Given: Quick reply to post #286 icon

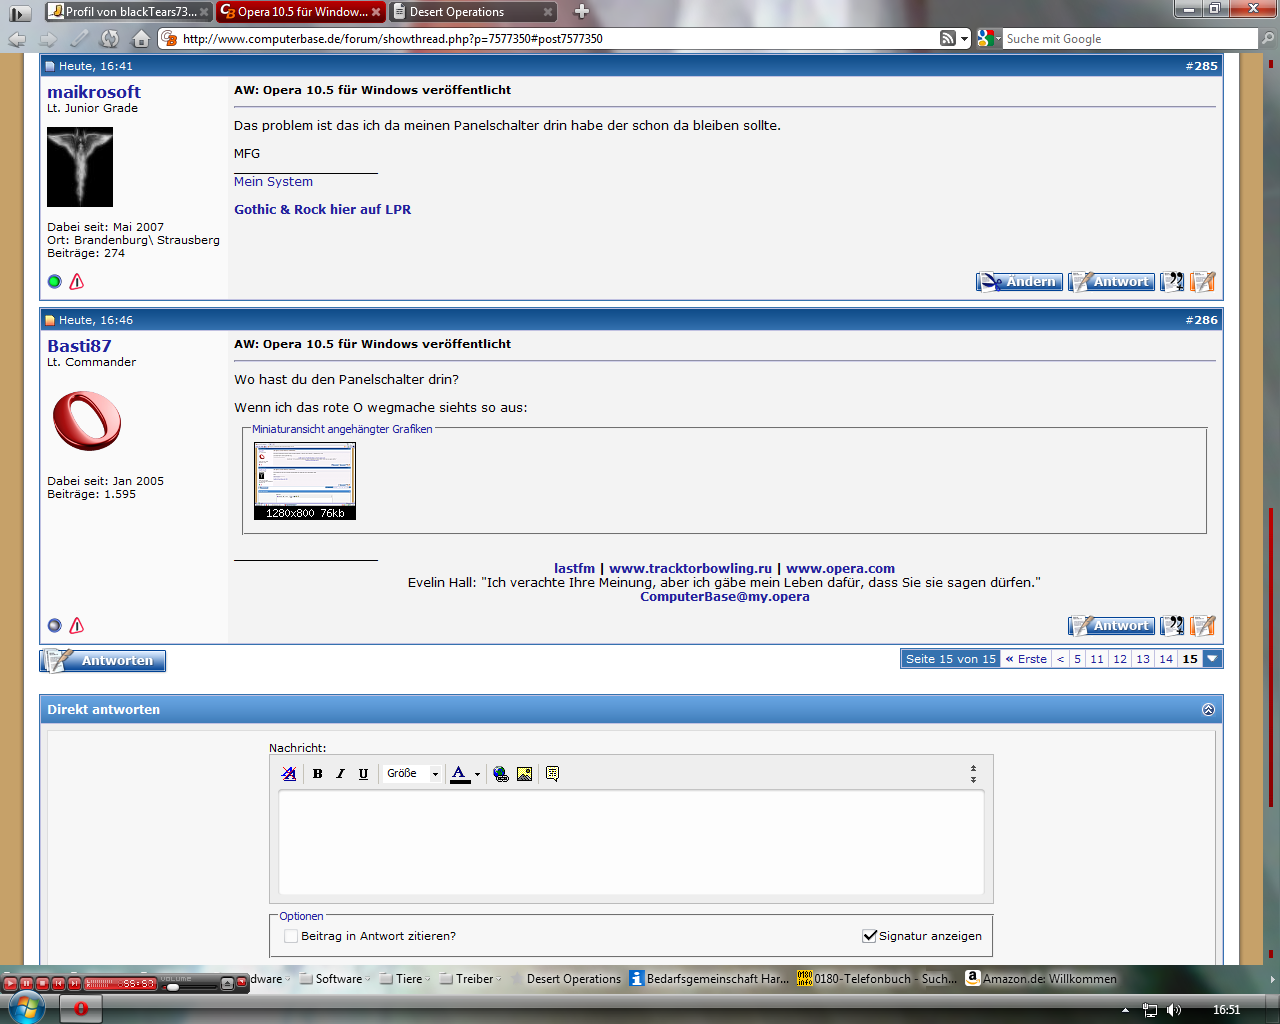Looking at the screenshot, I should (x=1203, y=626).
